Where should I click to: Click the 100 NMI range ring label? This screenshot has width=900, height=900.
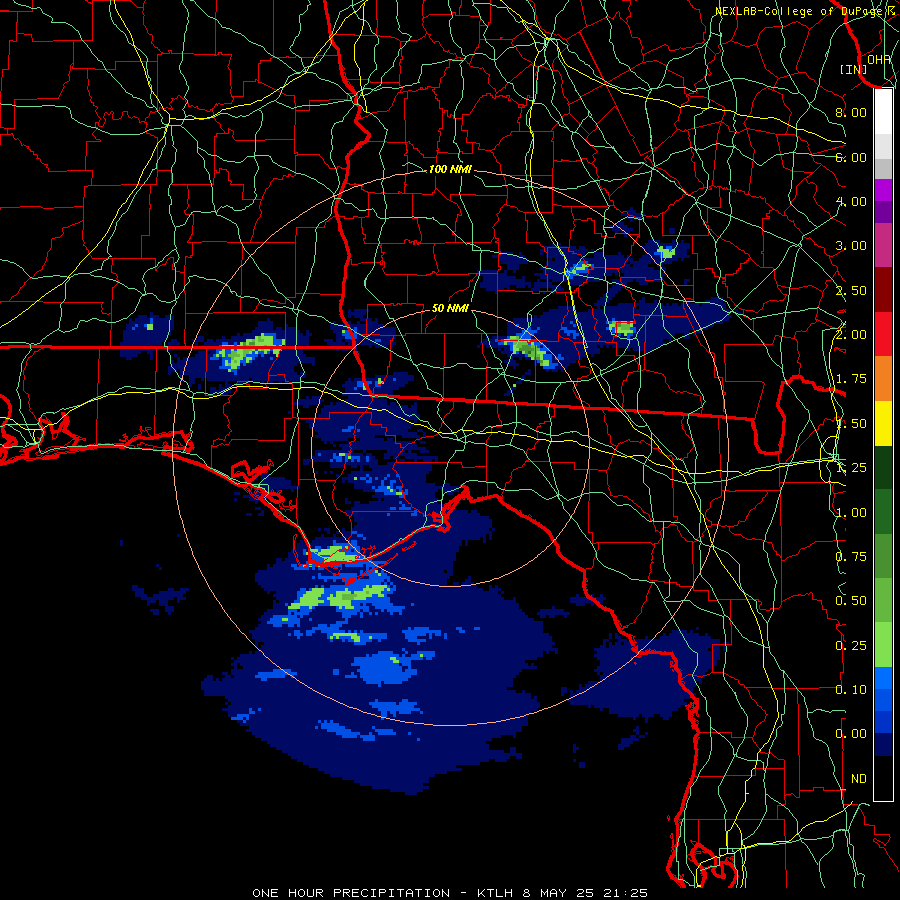tap(450, 169)
